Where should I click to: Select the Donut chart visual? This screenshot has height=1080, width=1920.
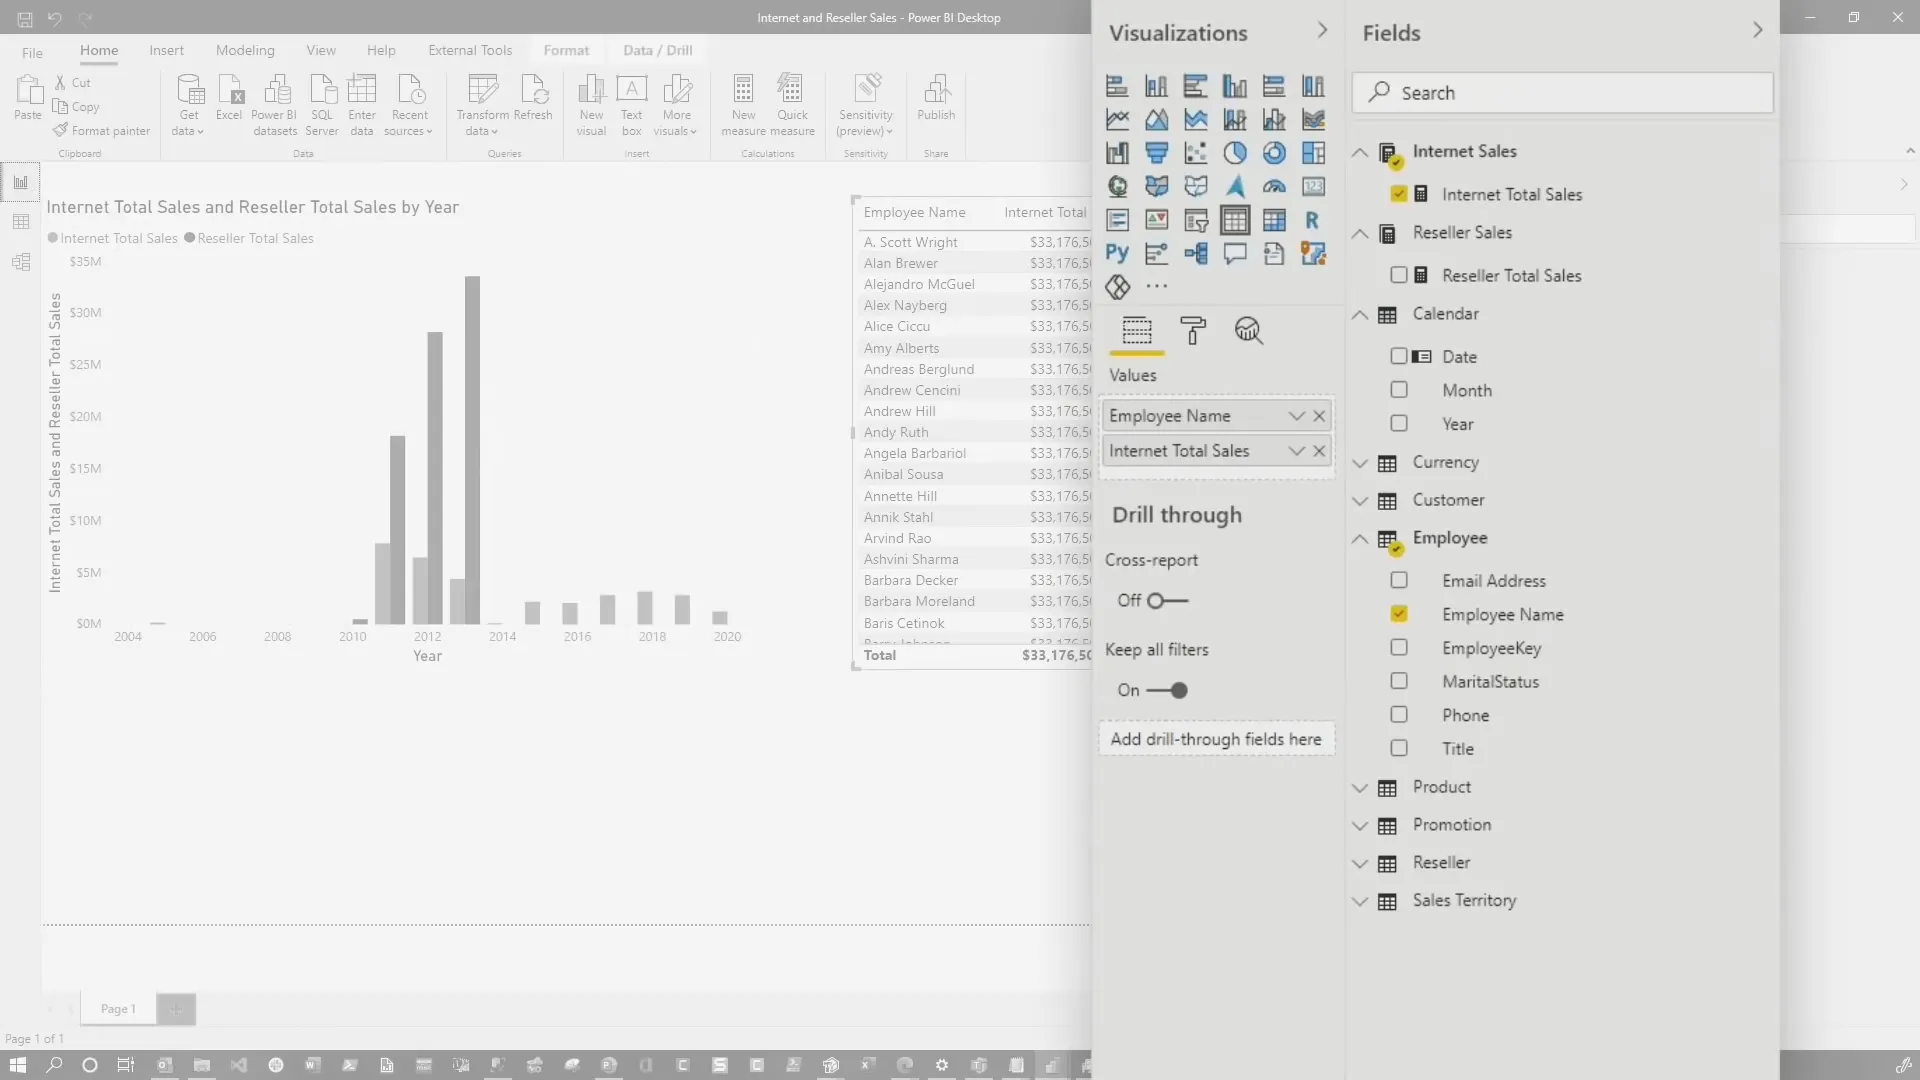[1275, 152]
